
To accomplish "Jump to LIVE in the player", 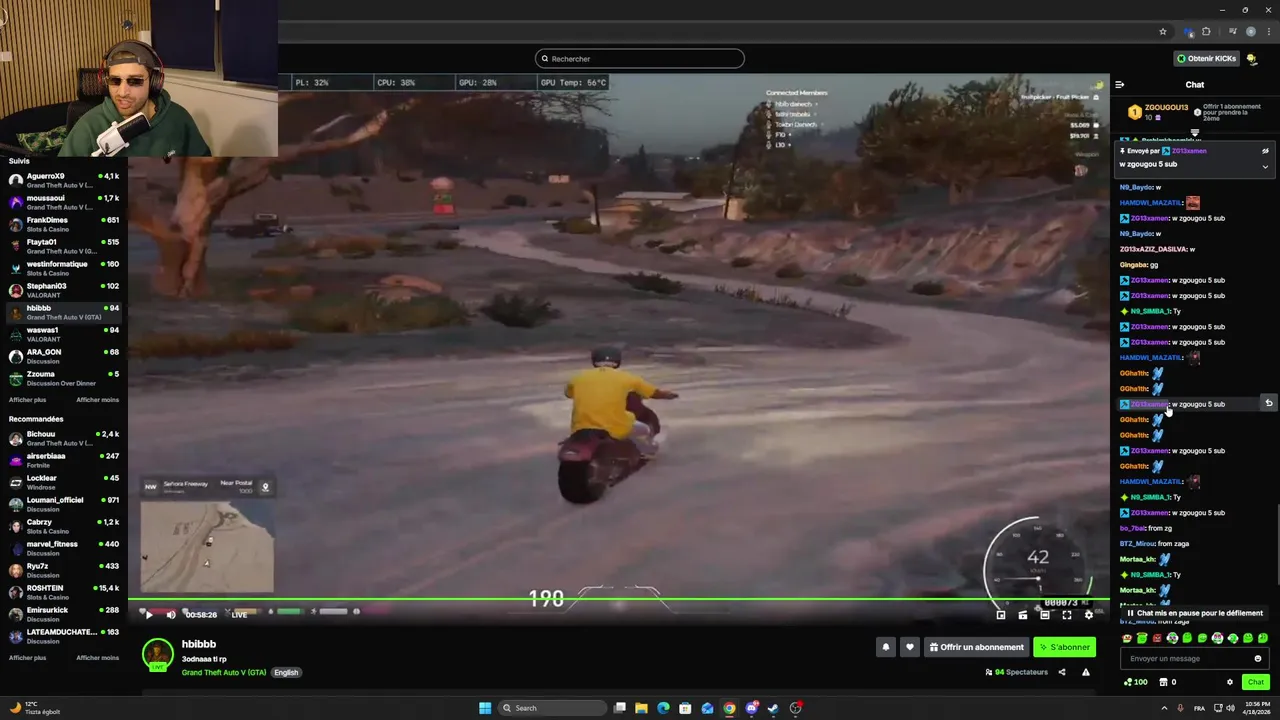I will [239, 615].
